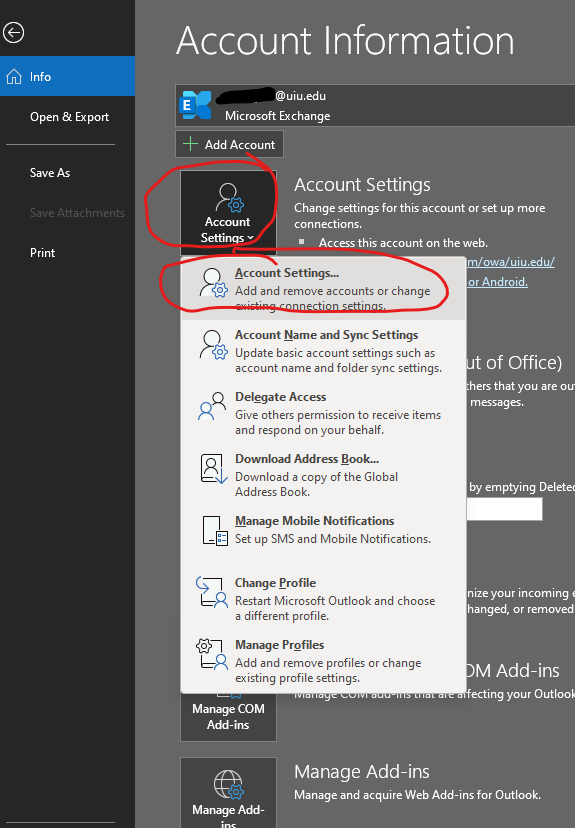575x828 pixels.
Task: Select the Info home icon
Action: coord(14,77)
